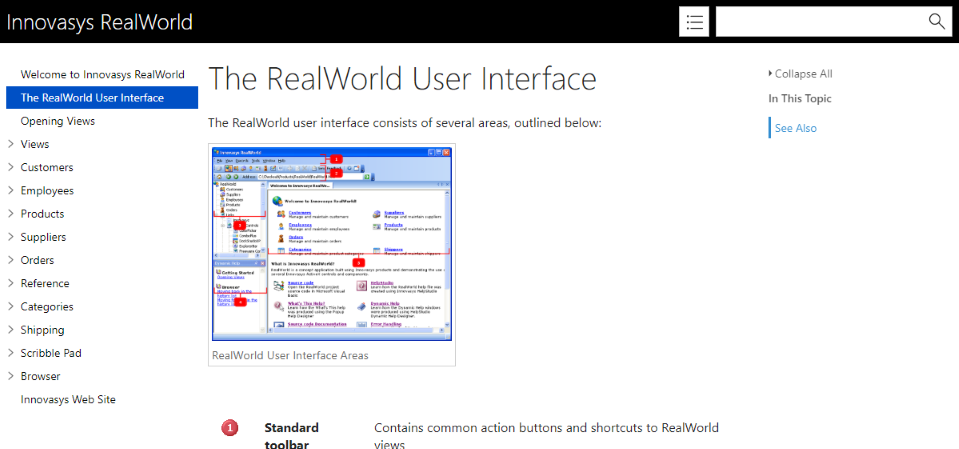
Task: Open the Scribble Pad topic link
Action: click(x=51, y=354)
